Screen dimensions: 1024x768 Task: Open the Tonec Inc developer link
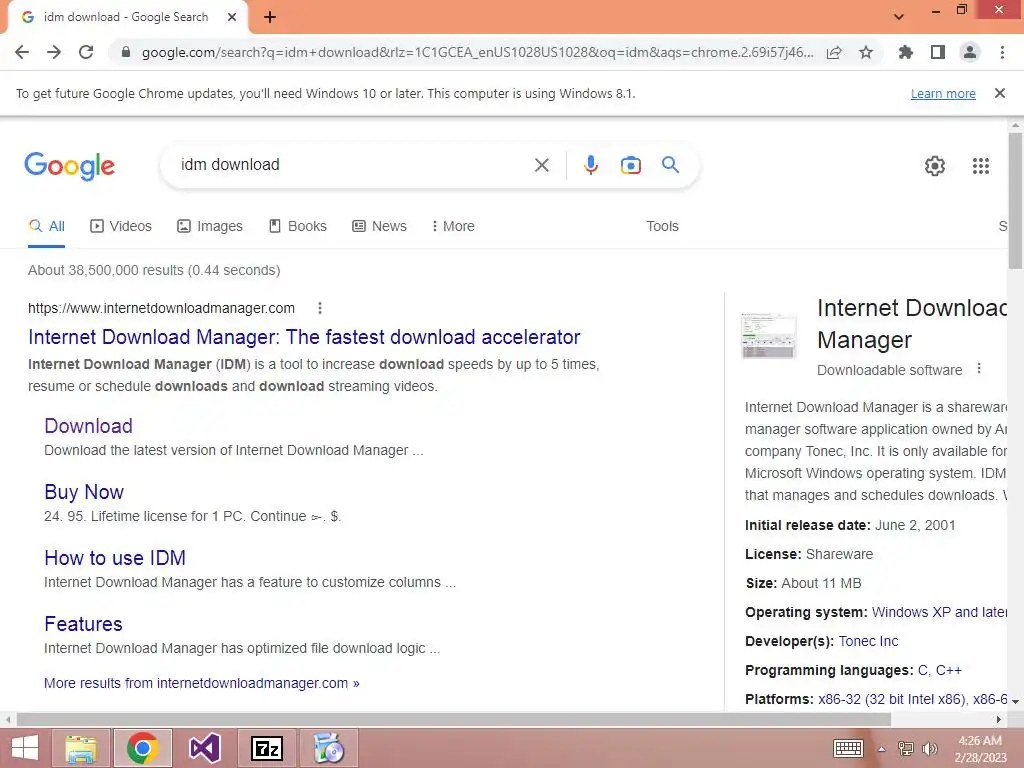[868, 641]
